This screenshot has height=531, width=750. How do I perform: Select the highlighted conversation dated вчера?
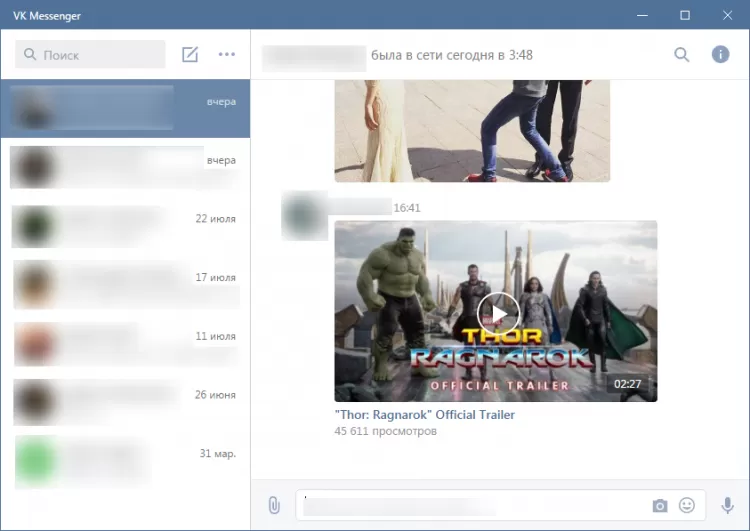pos(125,109)
